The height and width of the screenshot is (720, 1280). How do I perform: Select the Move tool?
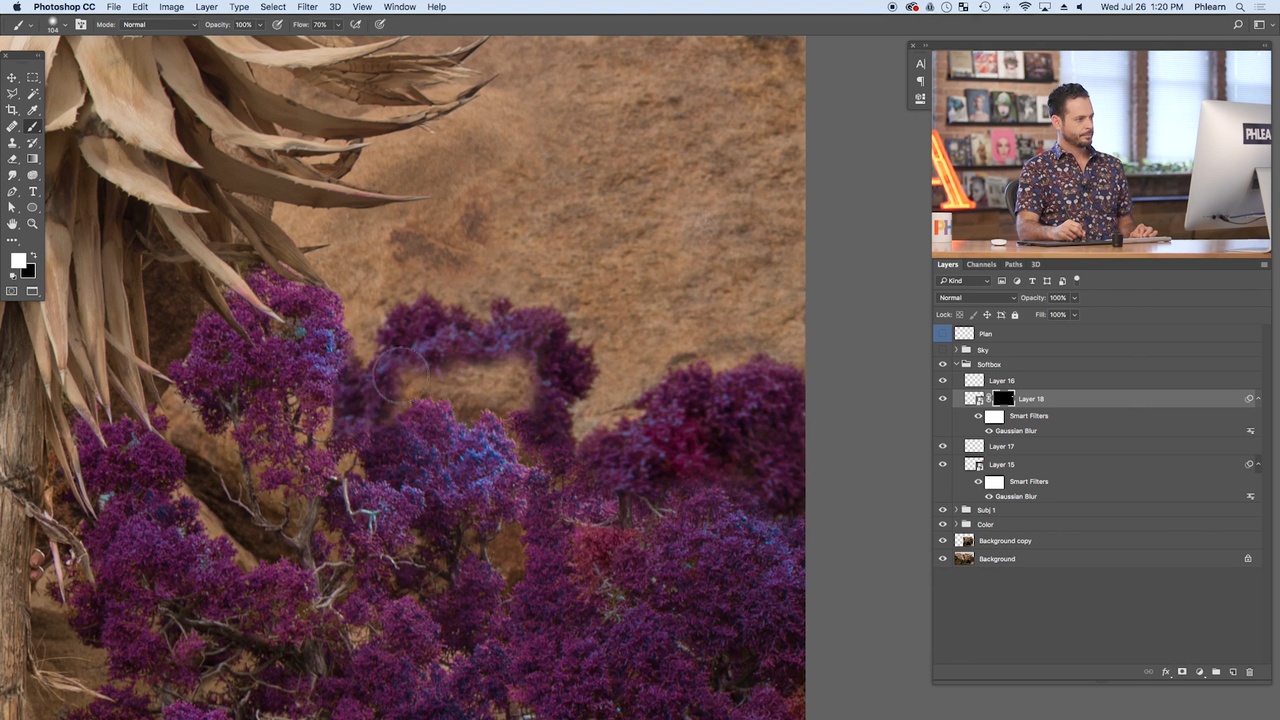(12, 77)
